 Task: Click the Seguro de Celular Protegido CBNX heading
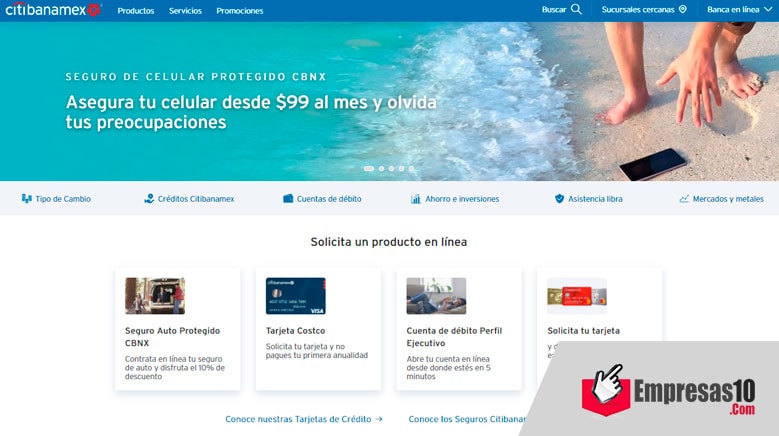[196, 77]
